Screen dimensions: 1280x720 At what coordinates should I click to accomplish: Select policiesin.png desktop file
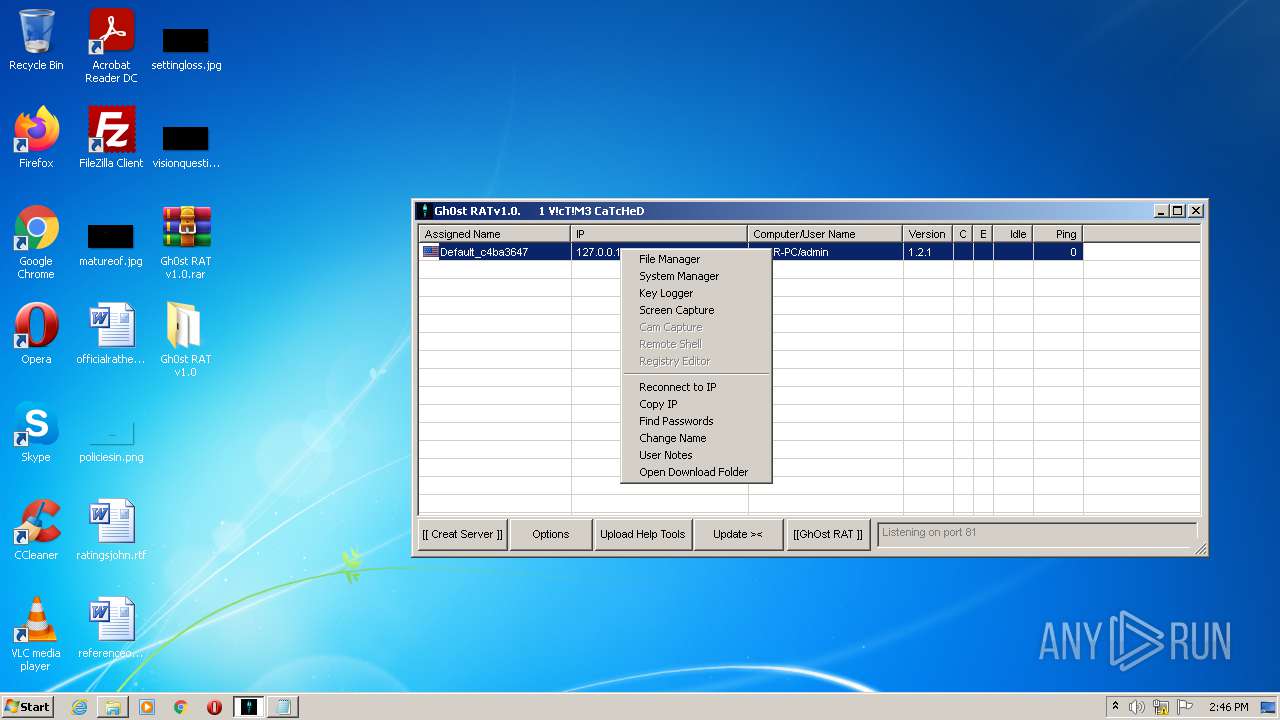coord(111,440)
